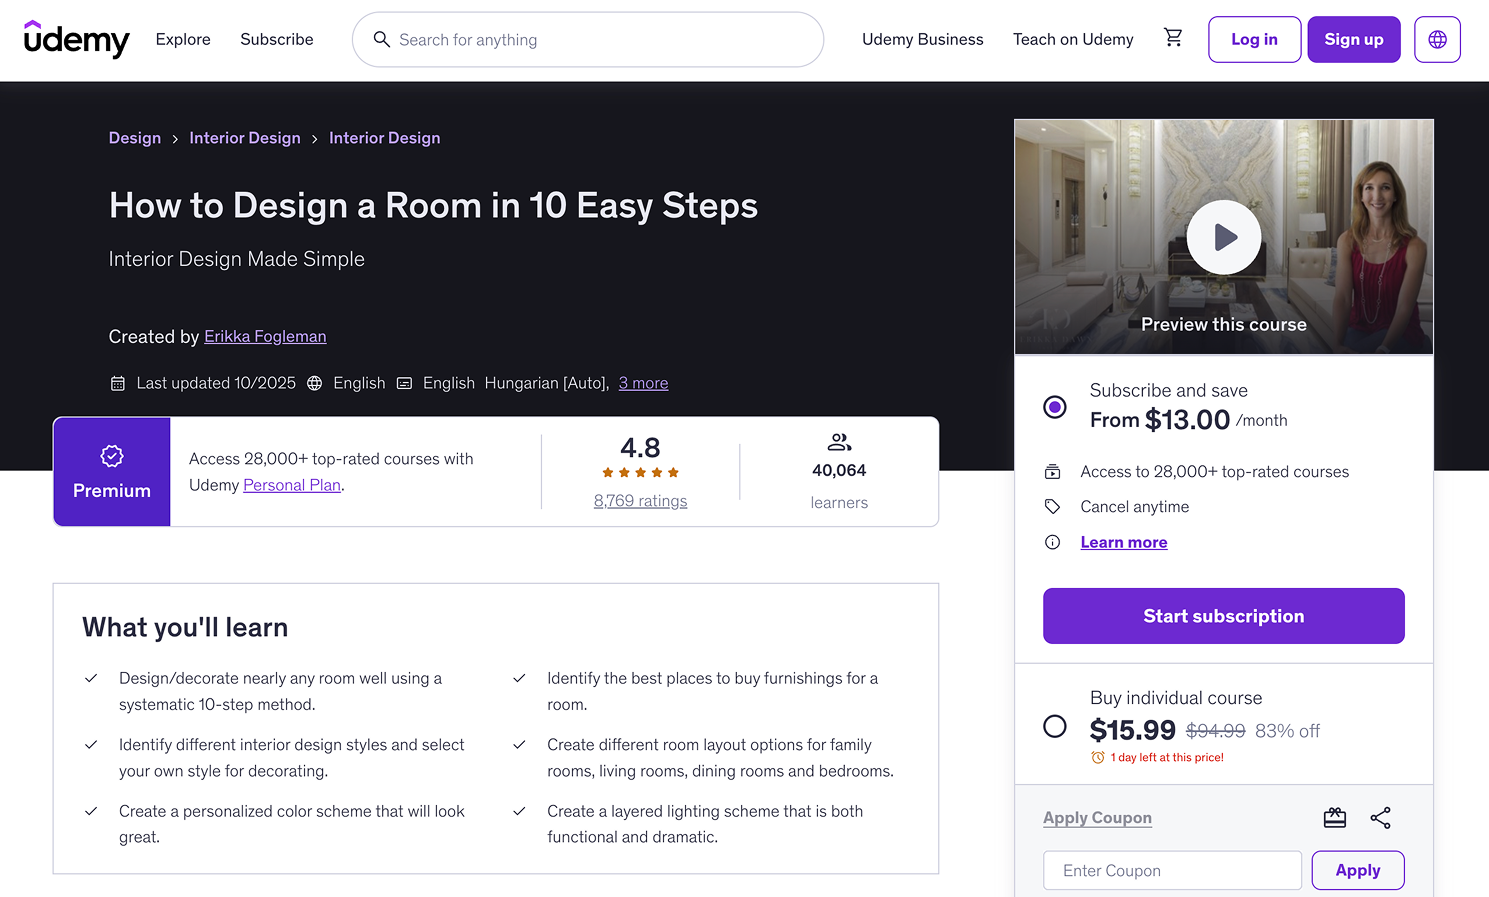
Task: Click the globe icon beside English language
Action: click(314, 383)
